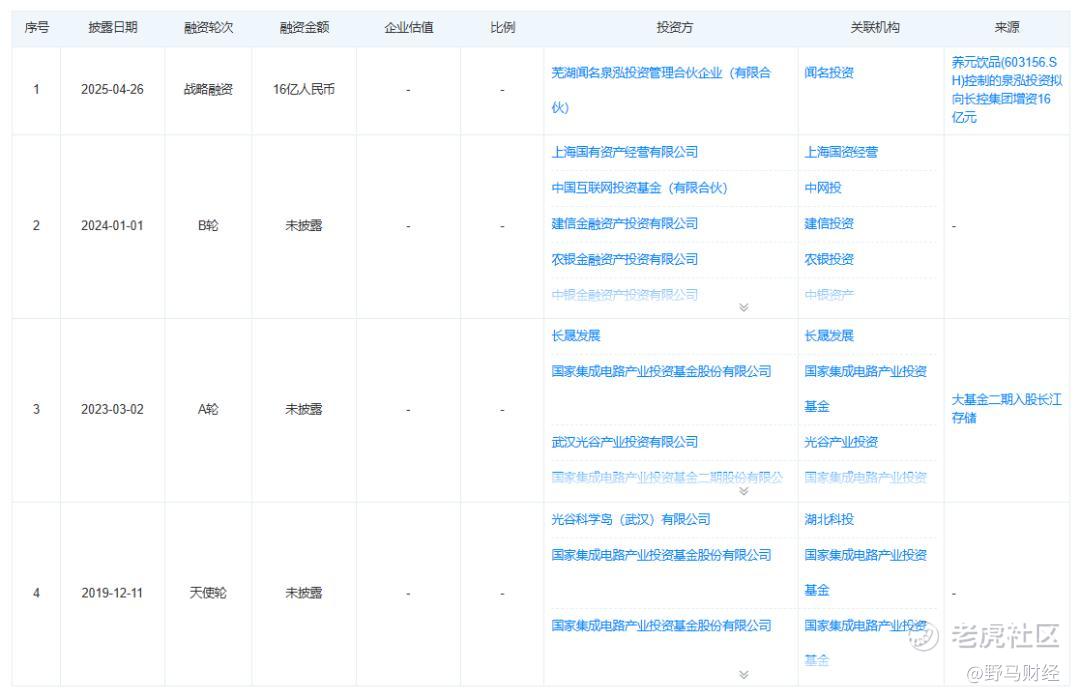1080x698 pixels.
Task: Open 武汉光谷产业投资有限公司 link
Action: (624, 442)
